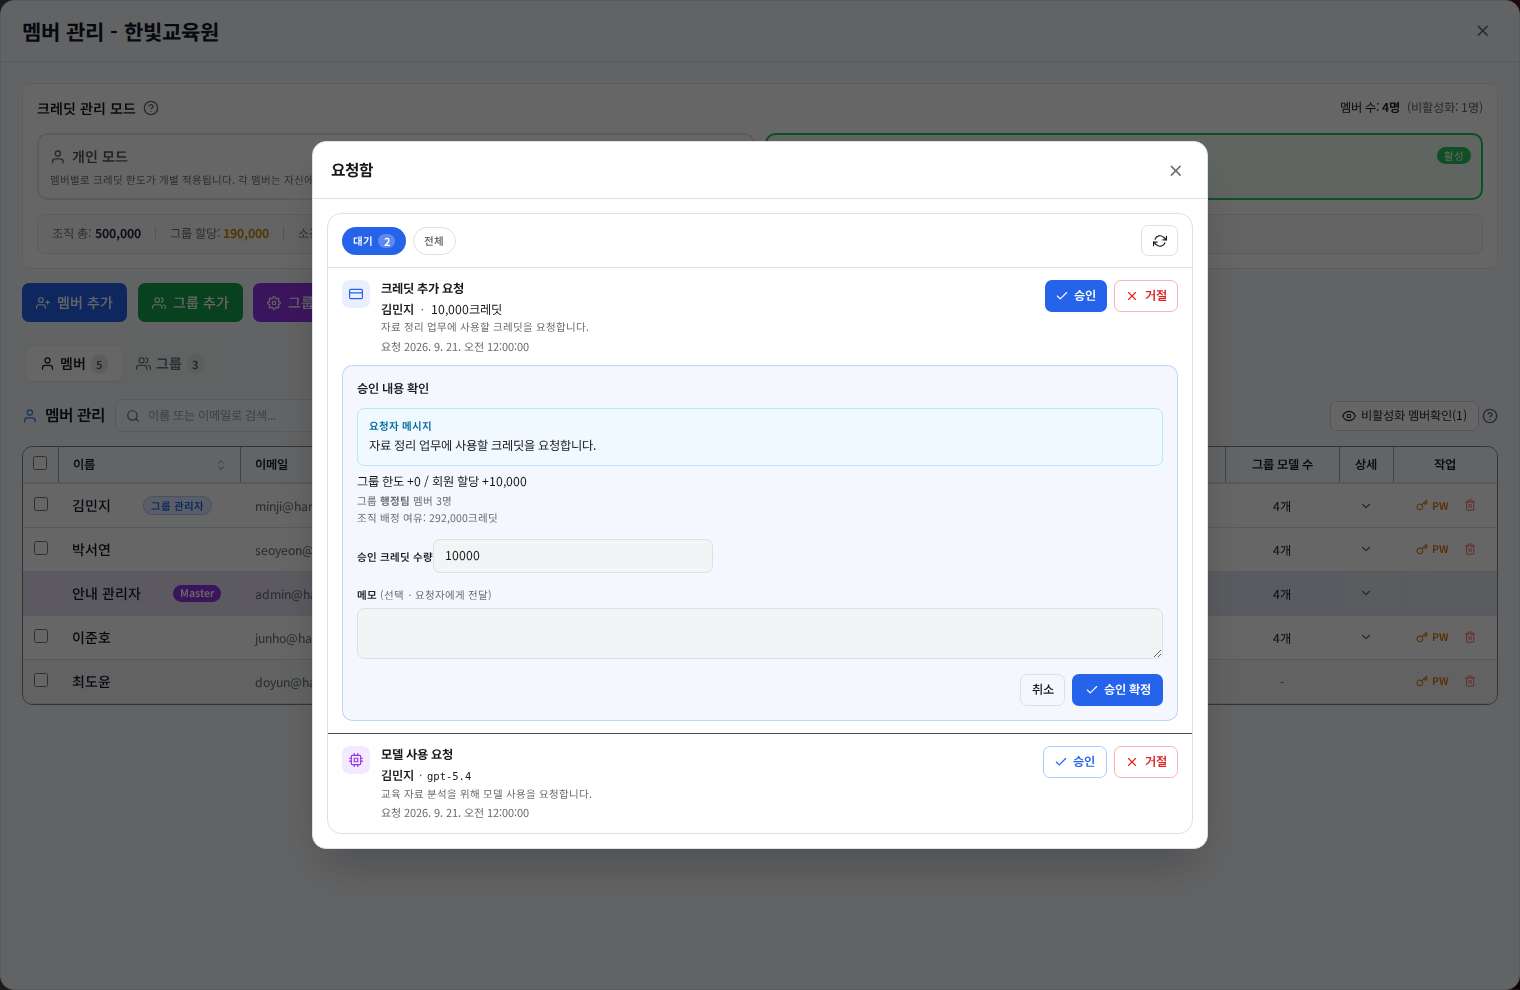This screenshot has height=990, width=1520.
Task: Expand details for 김민지 row
Action: point(1366,506)
